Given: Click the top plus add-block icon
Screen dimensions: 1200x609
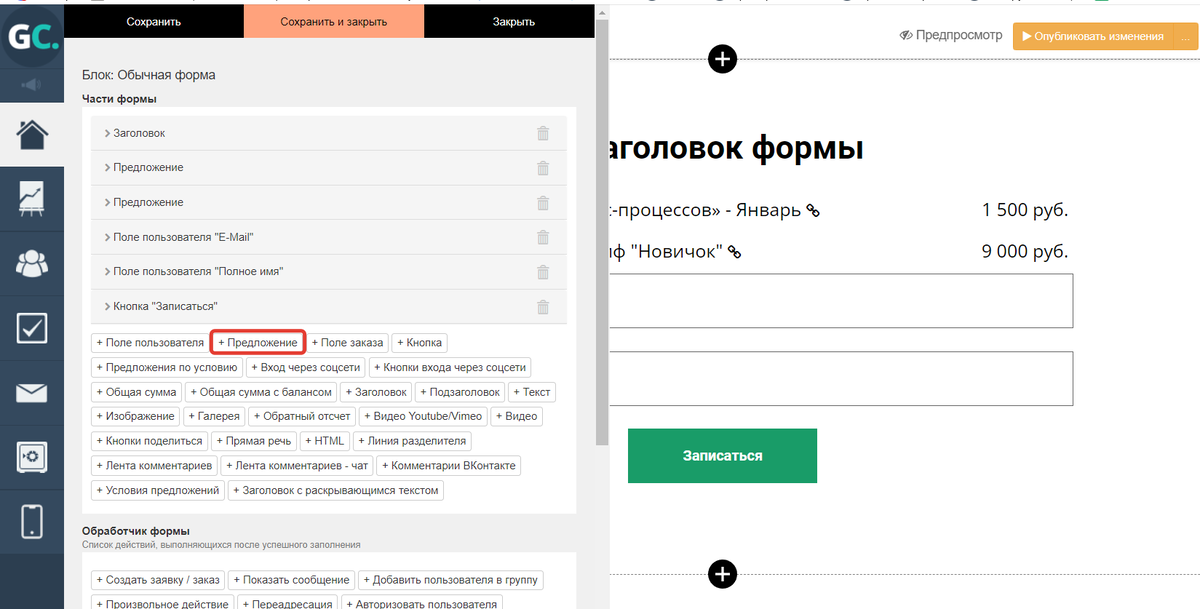Looking at the screenshot, I should pyautogui.click(x=722, y=59).
